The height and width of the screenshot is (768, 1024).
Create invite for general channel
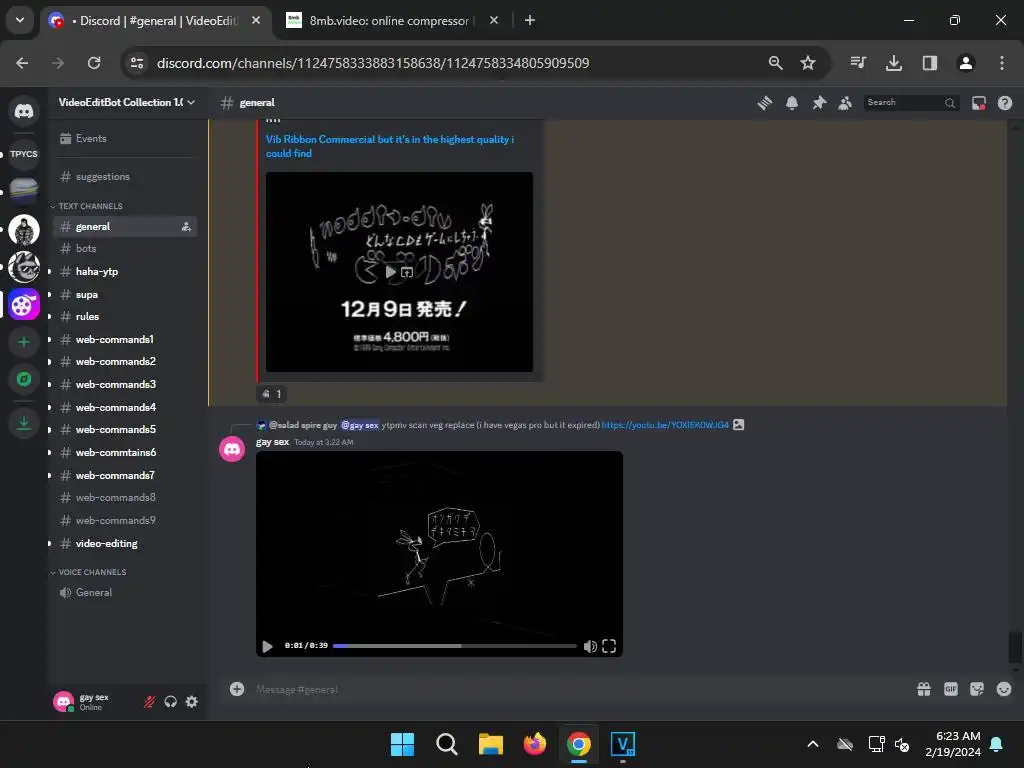click(x=186, y=227)
